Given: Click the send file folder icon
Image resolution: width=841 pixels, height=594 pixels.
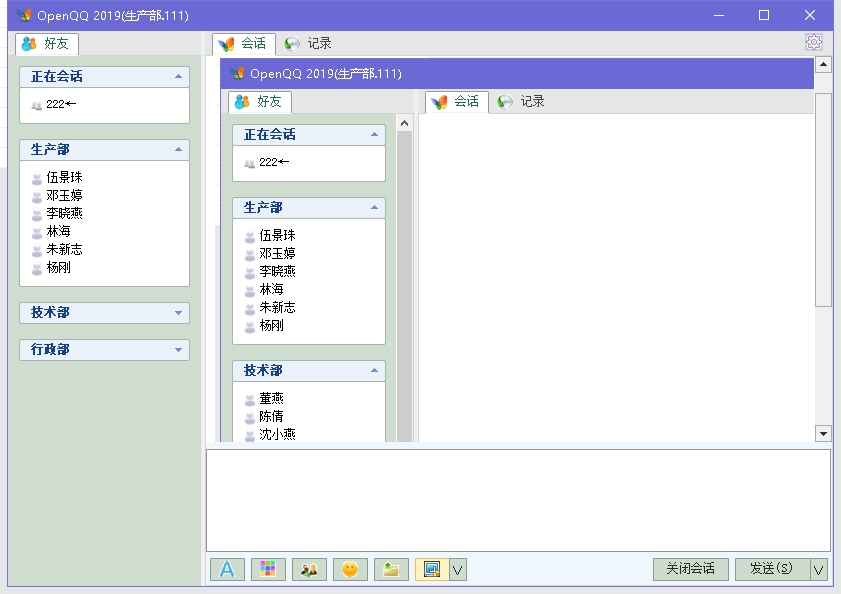Looking at the screenshot, I should point(391,569).
